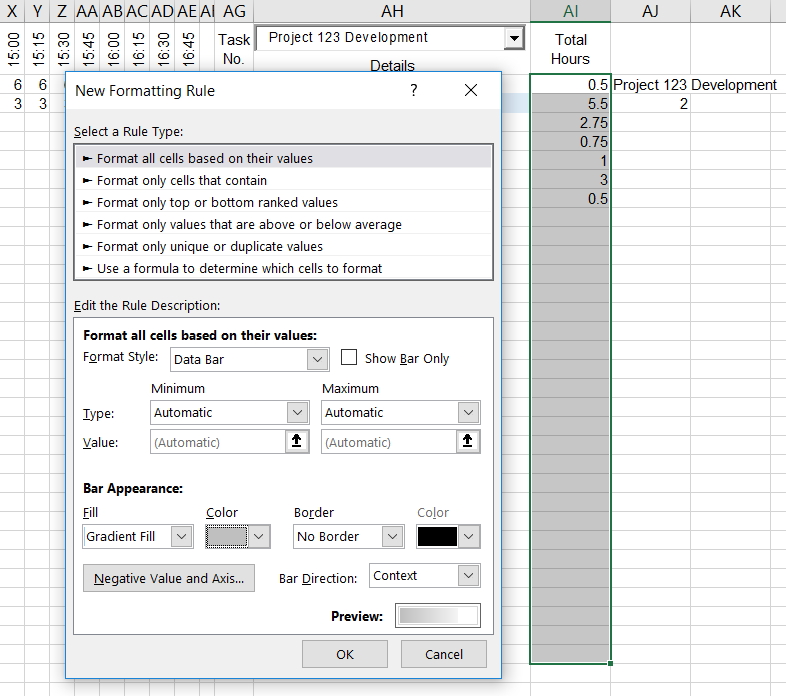
Task: Click the 16:45 time header cell
Action: click(188, 49)
